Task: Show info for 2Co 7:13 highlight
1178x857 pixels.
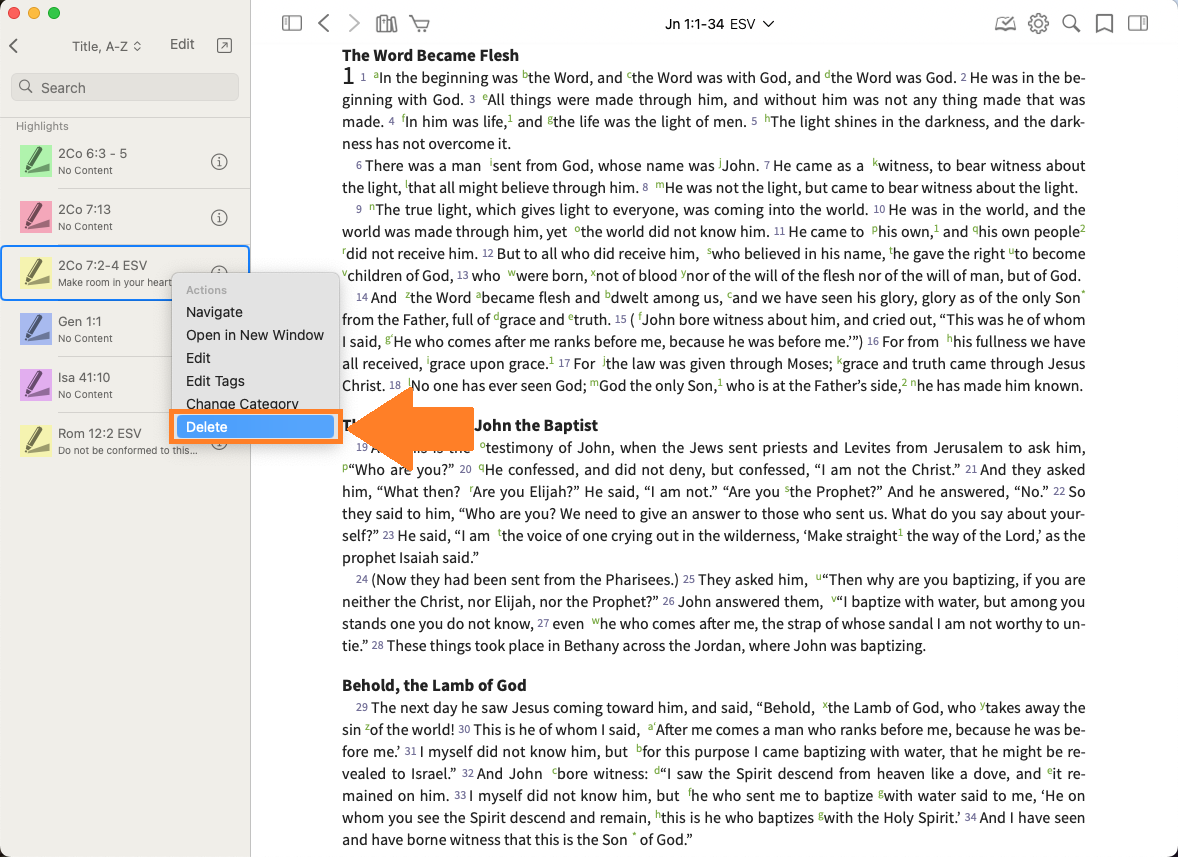Action: [x=219, y=218]
